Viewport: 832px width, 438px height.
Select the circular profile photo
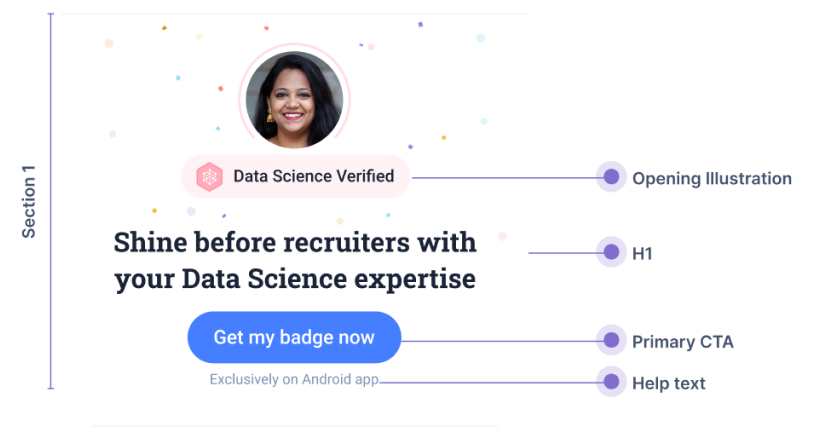294,99
